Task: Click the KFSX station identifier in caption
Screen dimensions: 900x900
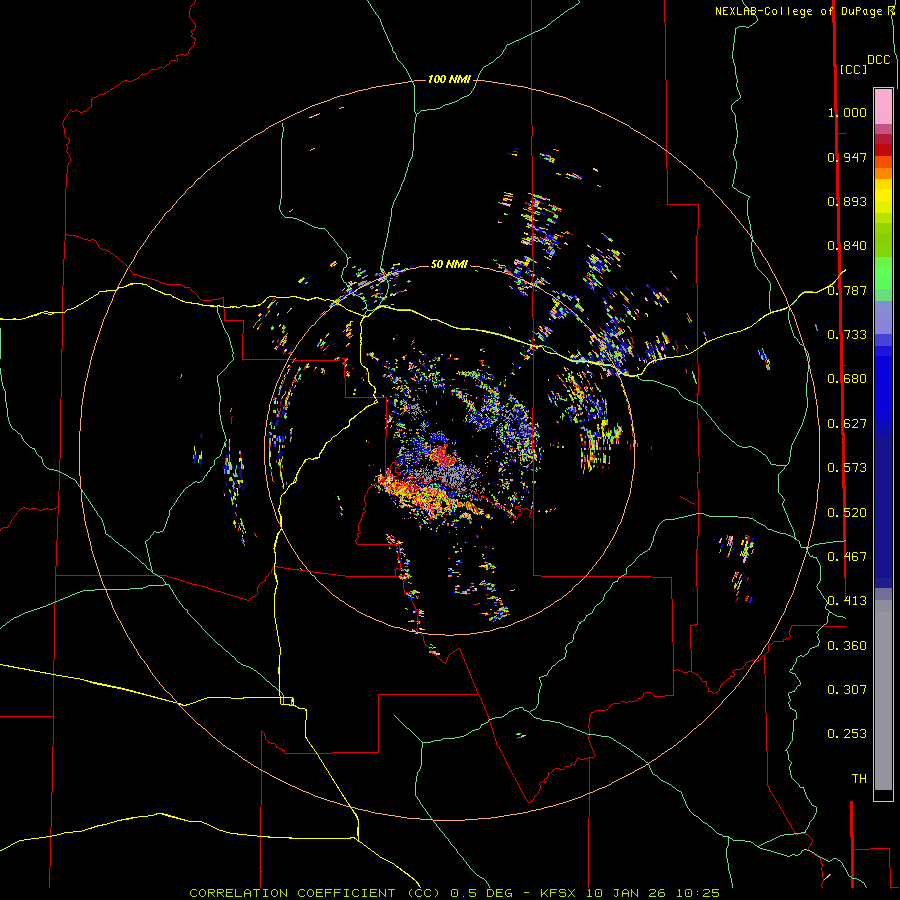Action: tap(559, 893)
